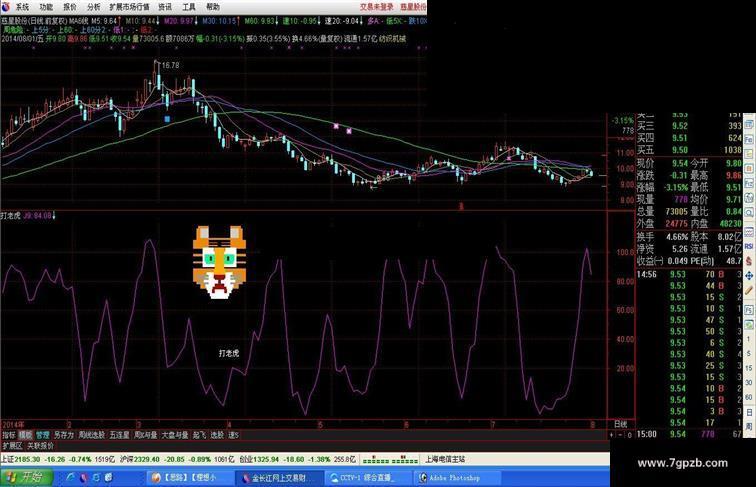This screenshot has height=487, width=756.
Task: Click the plus zoom button below chart
Action: coord(612,435)
